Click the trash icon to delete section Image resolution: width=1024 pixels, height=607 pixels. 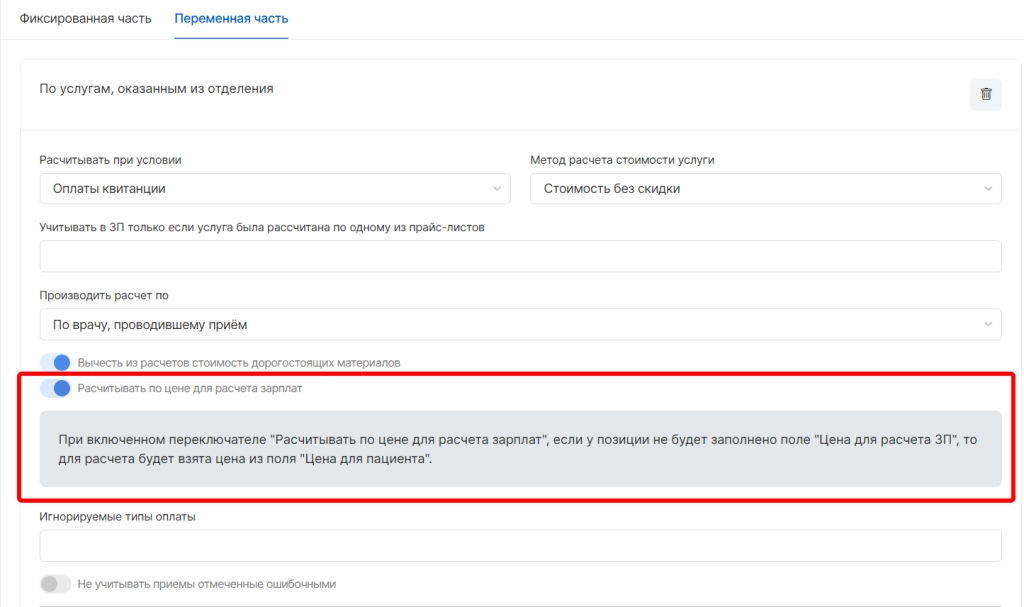[x=986, y=94]
